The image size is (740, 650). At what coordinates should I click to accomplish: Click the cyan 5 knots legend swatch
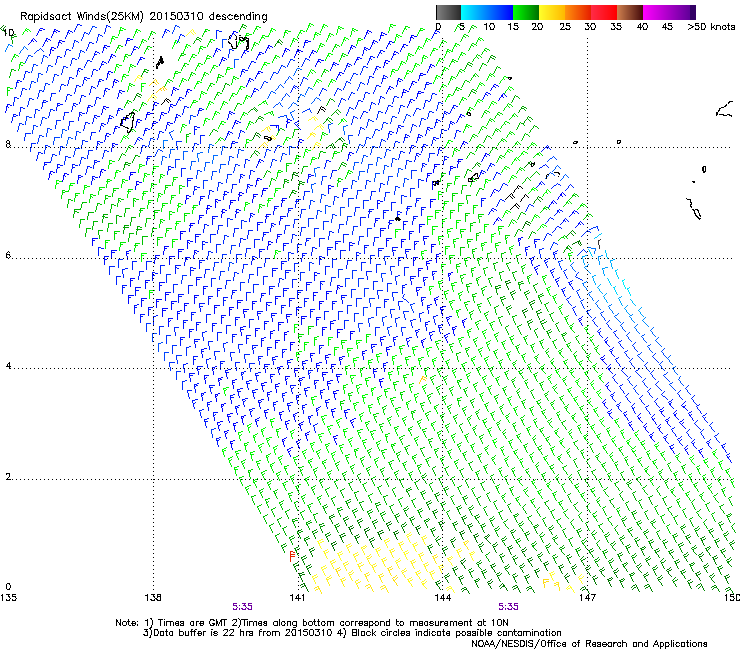(x=474, y=12)
